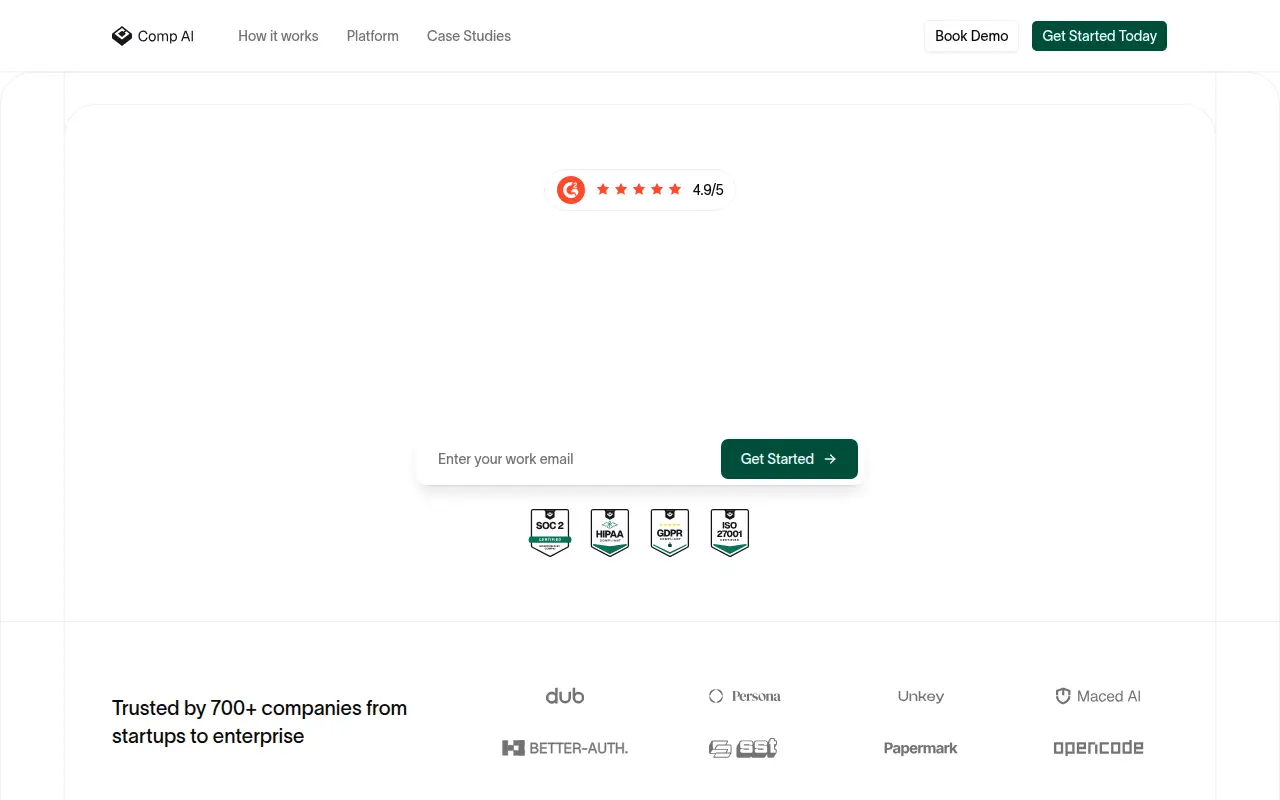The image size is (1280, 800).
Task: Click the Papermark company logo
Action: [x=921, y=748]
